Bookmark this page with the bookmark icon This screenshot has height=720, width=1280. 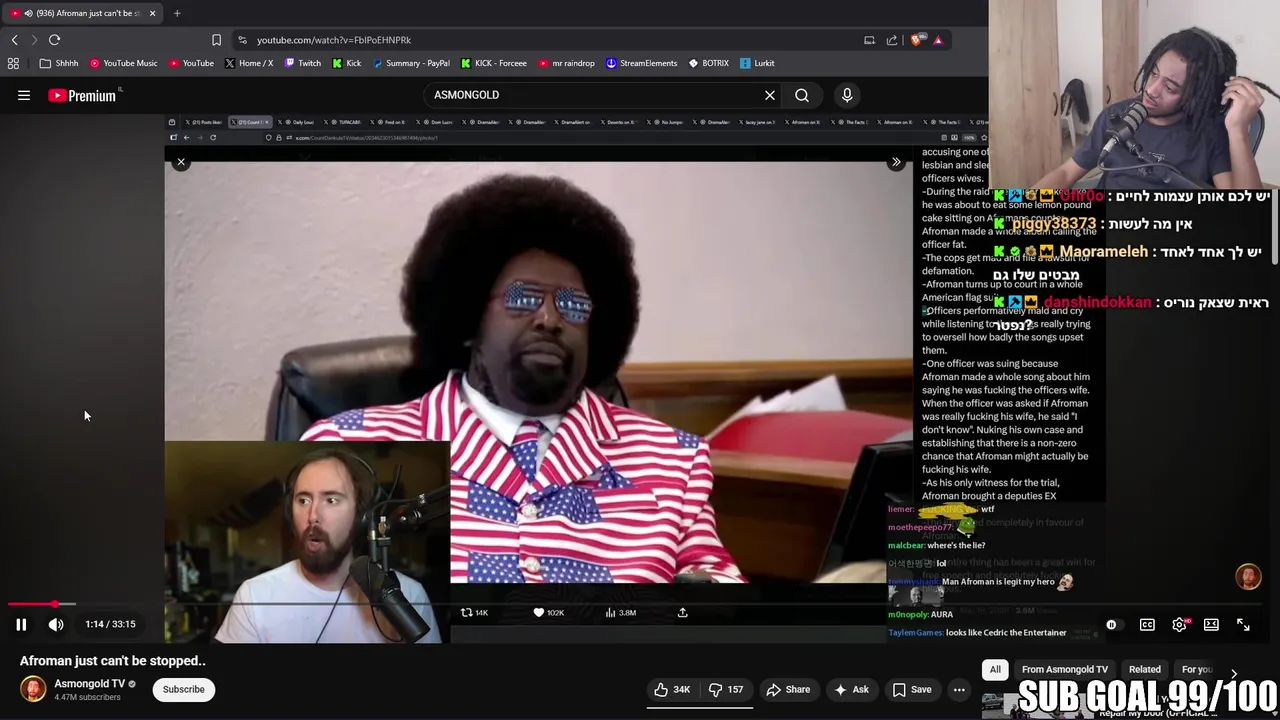[x=216, y=40]
